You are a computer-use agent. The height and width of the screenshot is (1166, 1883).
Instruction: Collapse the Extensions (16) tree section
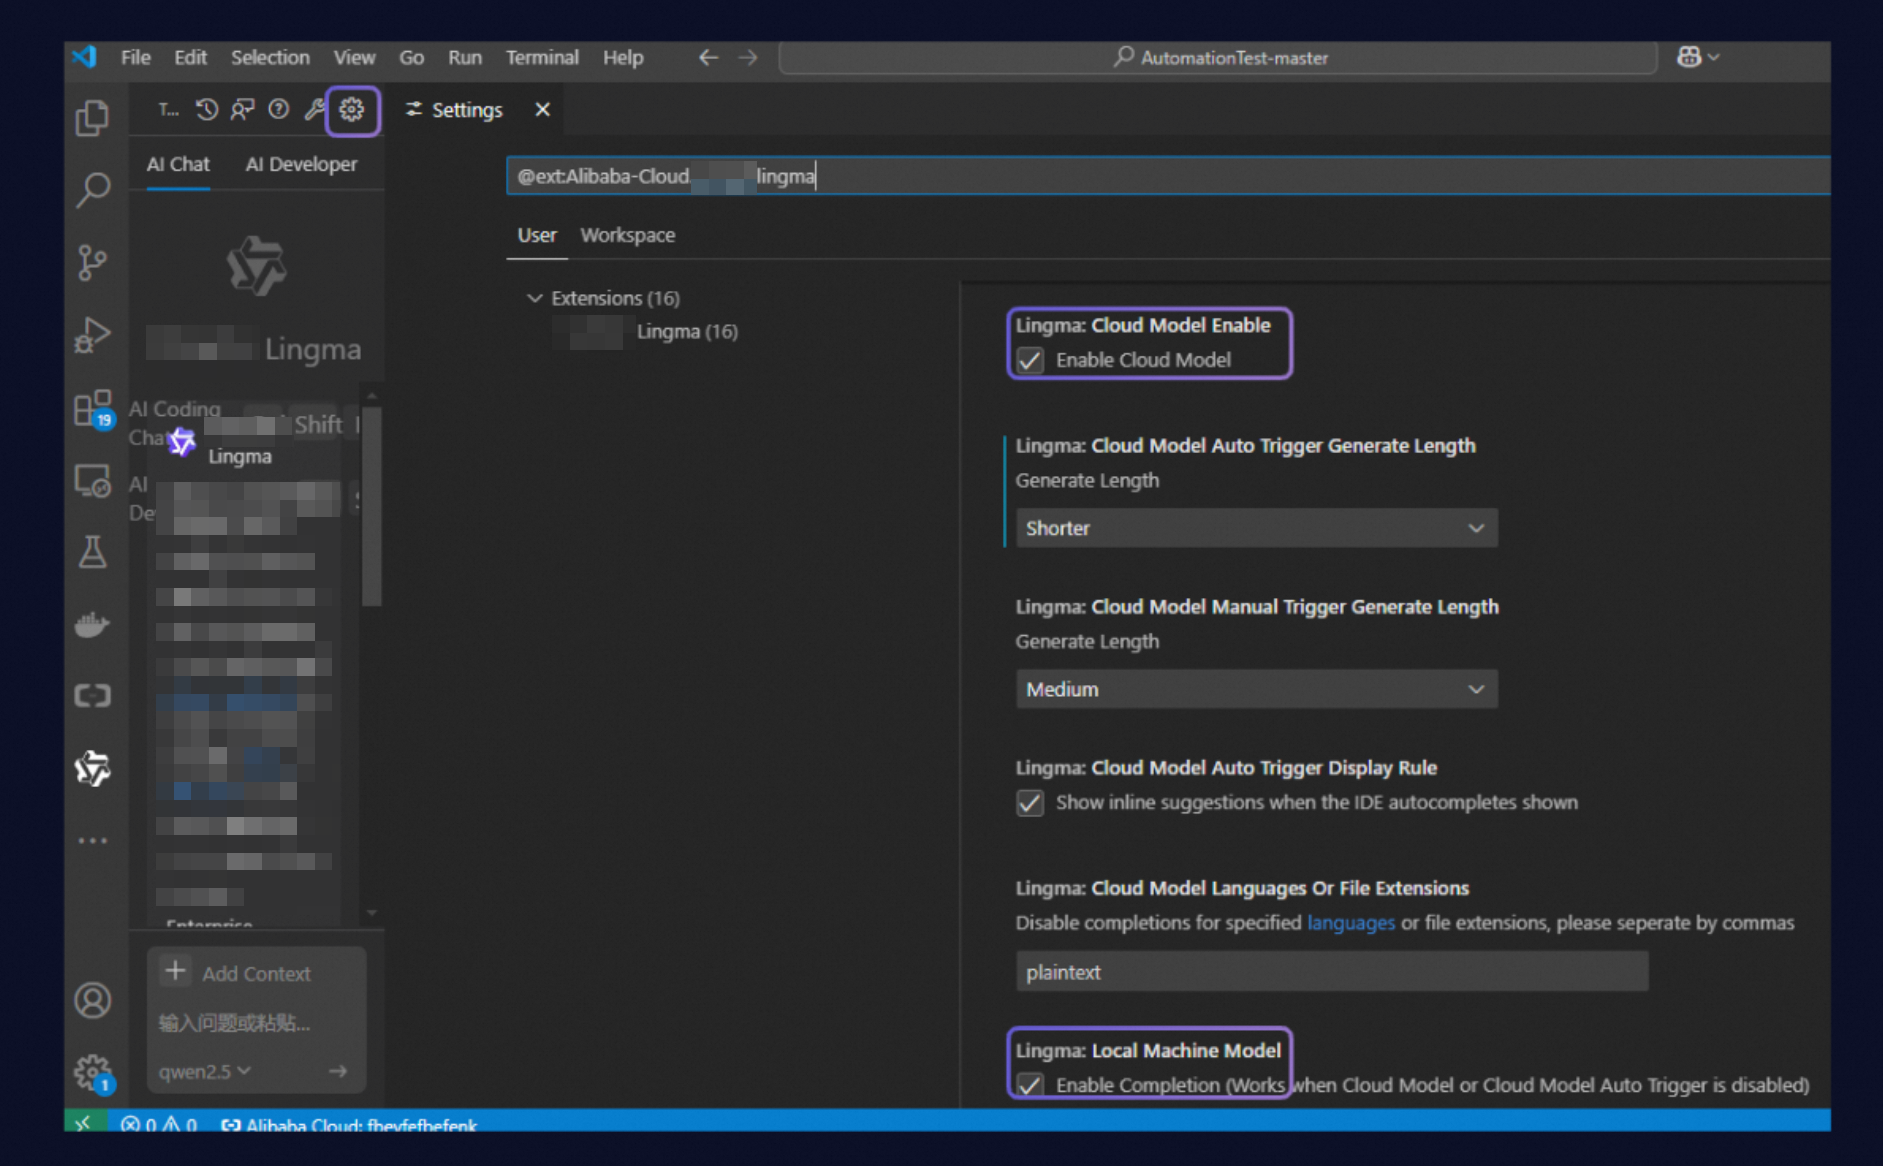pos(535,298)
